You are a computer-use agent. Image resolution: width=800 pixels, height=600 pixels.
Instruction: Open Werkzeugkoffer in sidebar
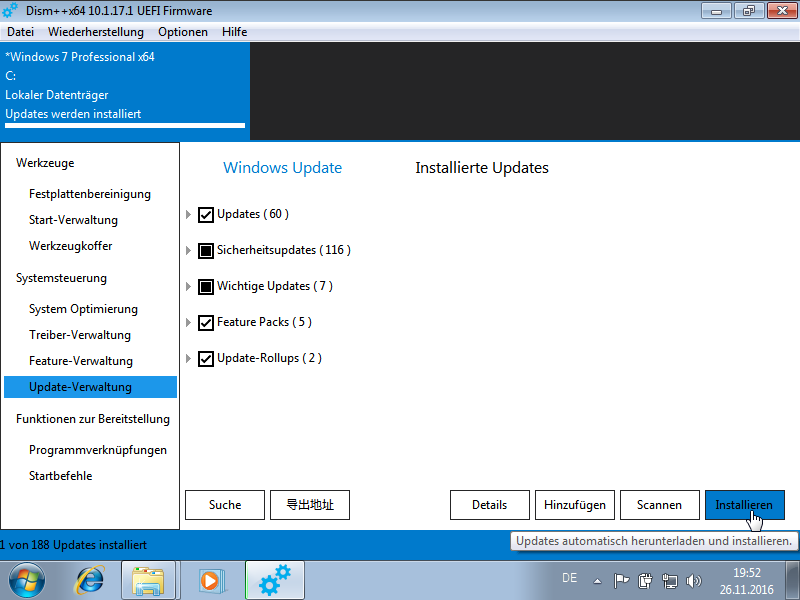pos(70,246)
